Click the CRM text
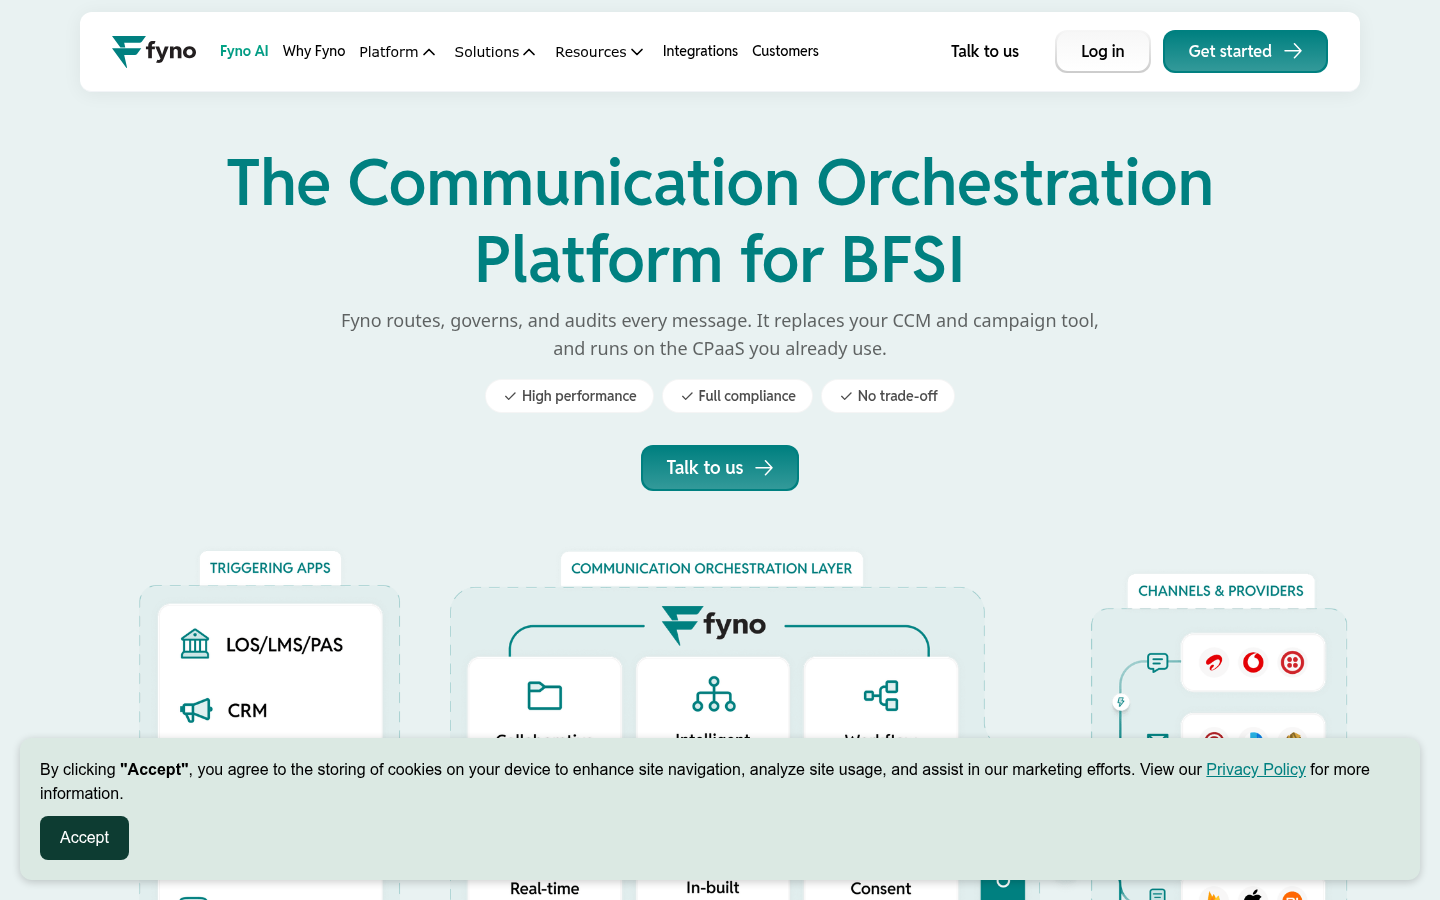The width and height of the screenshot is (1440, 900). click(x=247, y=711)
